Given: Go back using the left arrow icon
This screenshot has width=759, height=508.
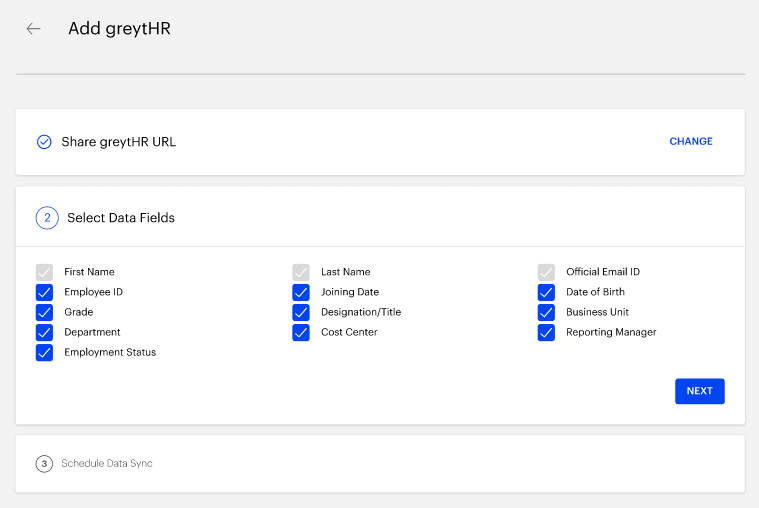Looking at the screenshot, I should (33, 29).
